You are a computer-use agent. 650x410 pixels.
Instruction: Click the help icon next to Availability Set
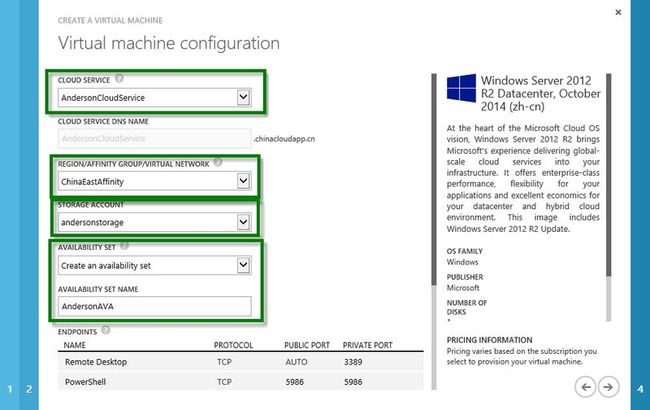click(124, 246)
